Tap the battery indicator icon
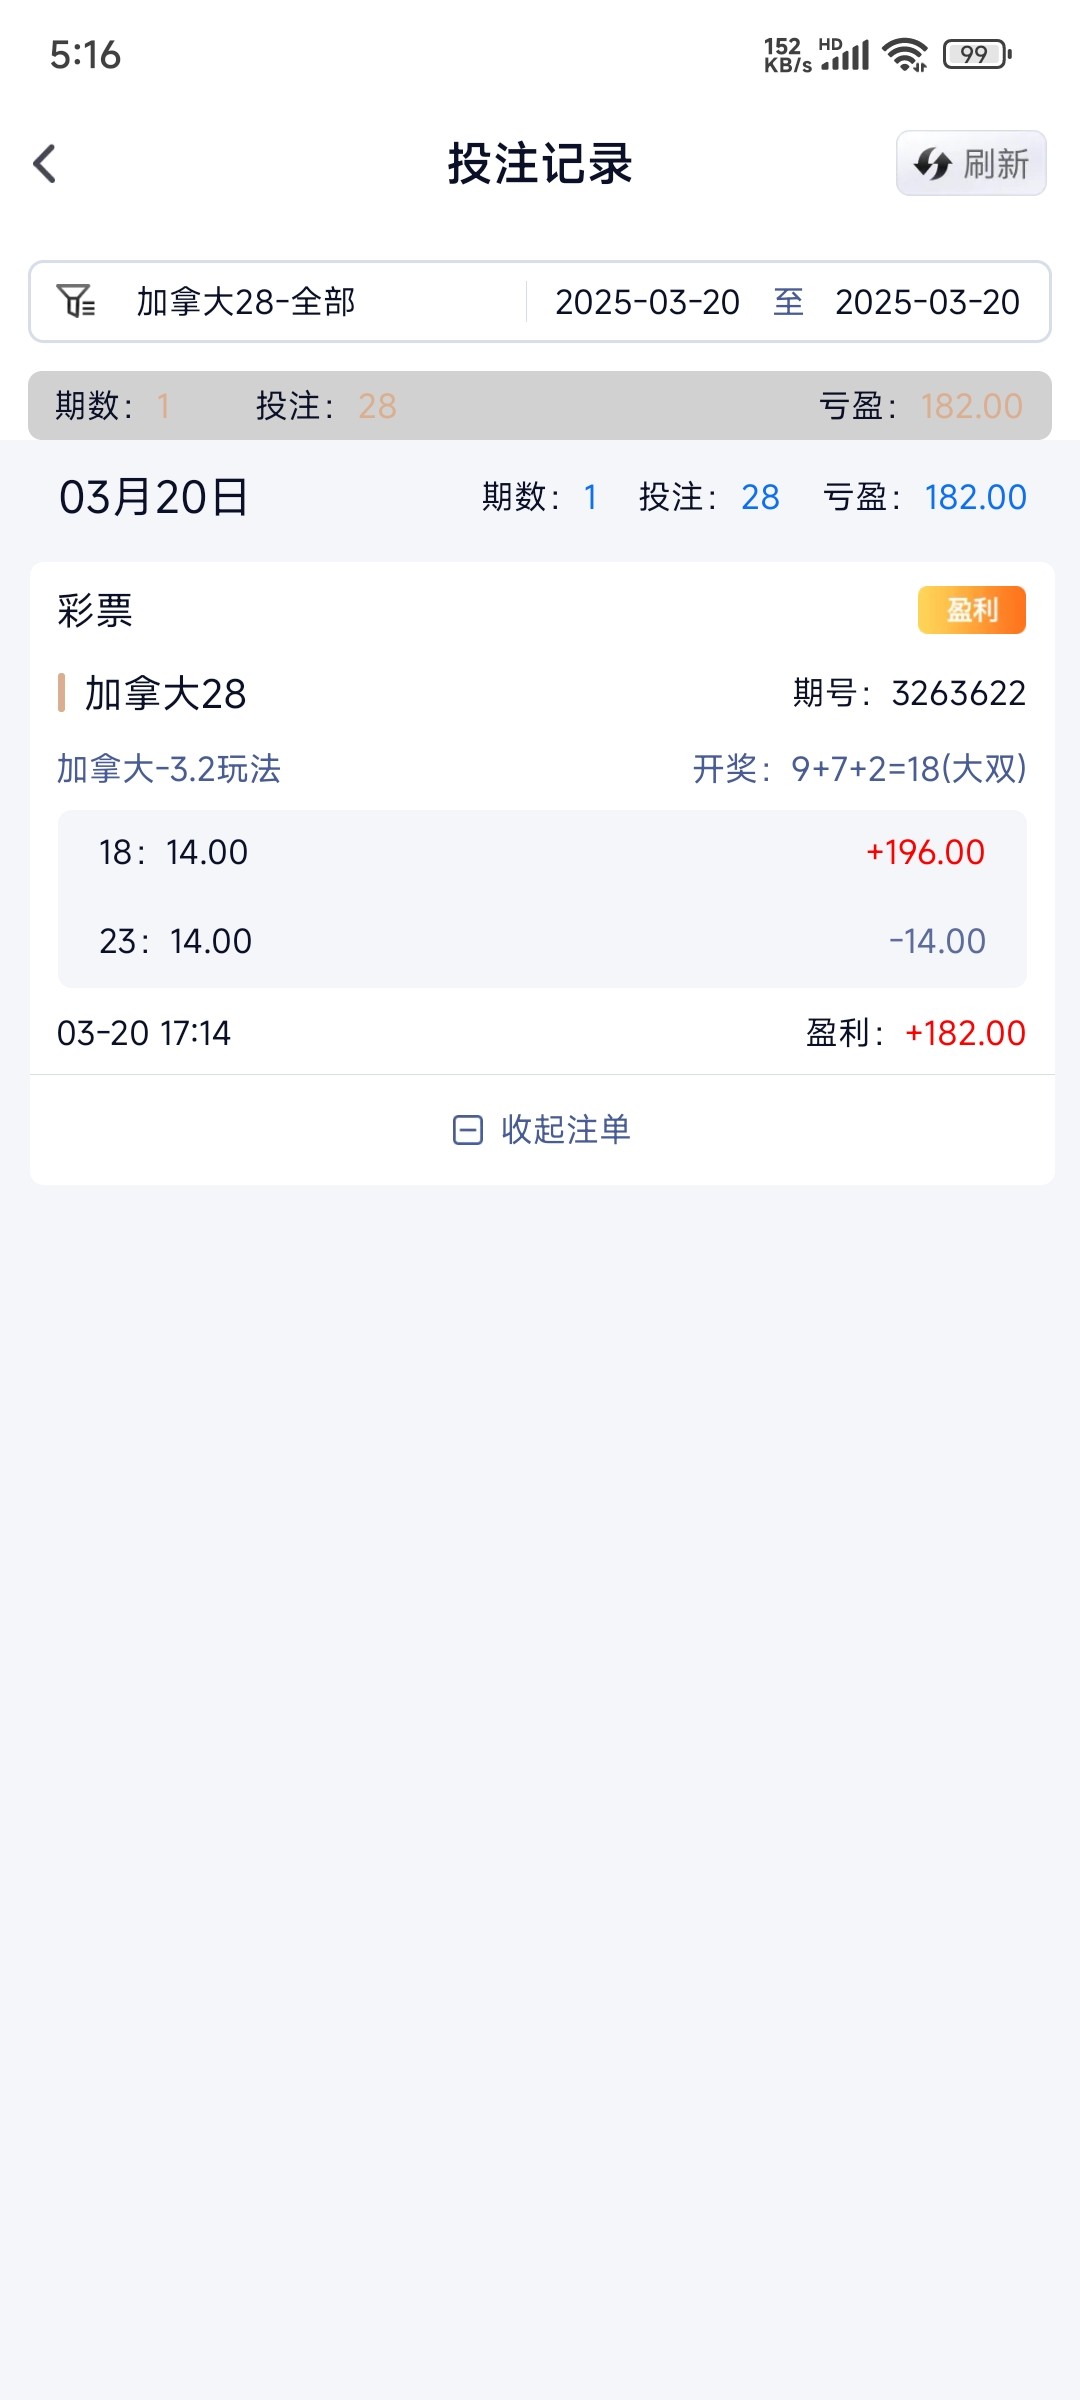 (977, 54)
